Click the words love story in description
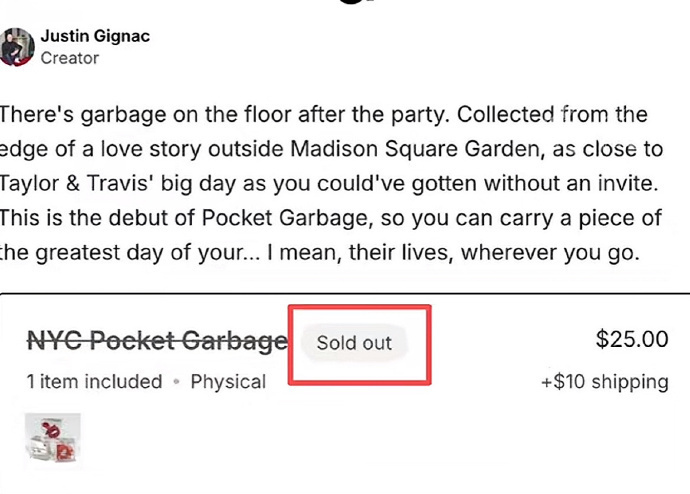 pos(150,149)
